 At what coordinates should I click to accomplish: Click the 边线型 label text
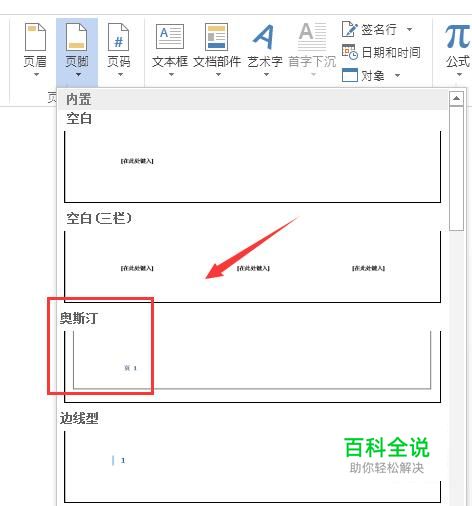[x=79, y=418]
